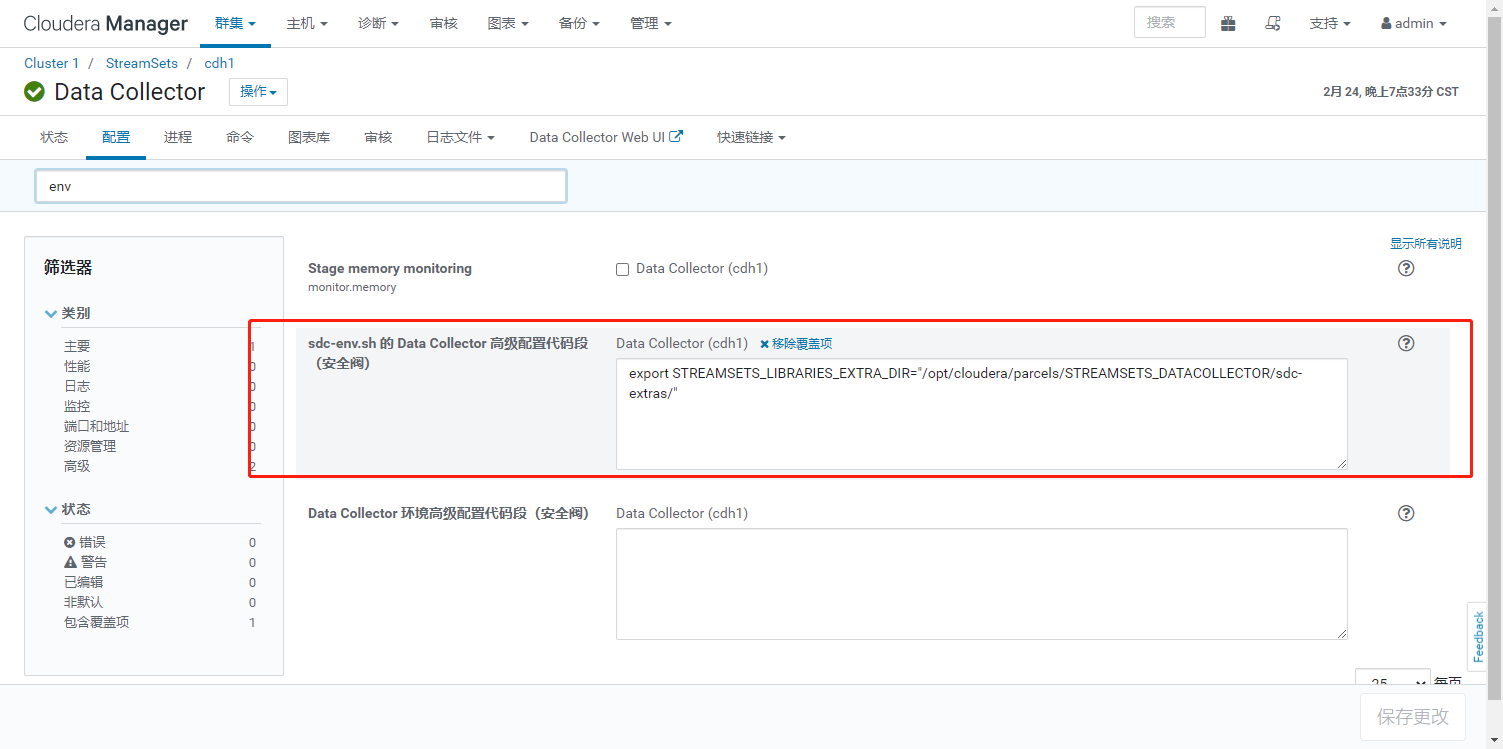Filter by 已编辑 status

click(83, 582)
